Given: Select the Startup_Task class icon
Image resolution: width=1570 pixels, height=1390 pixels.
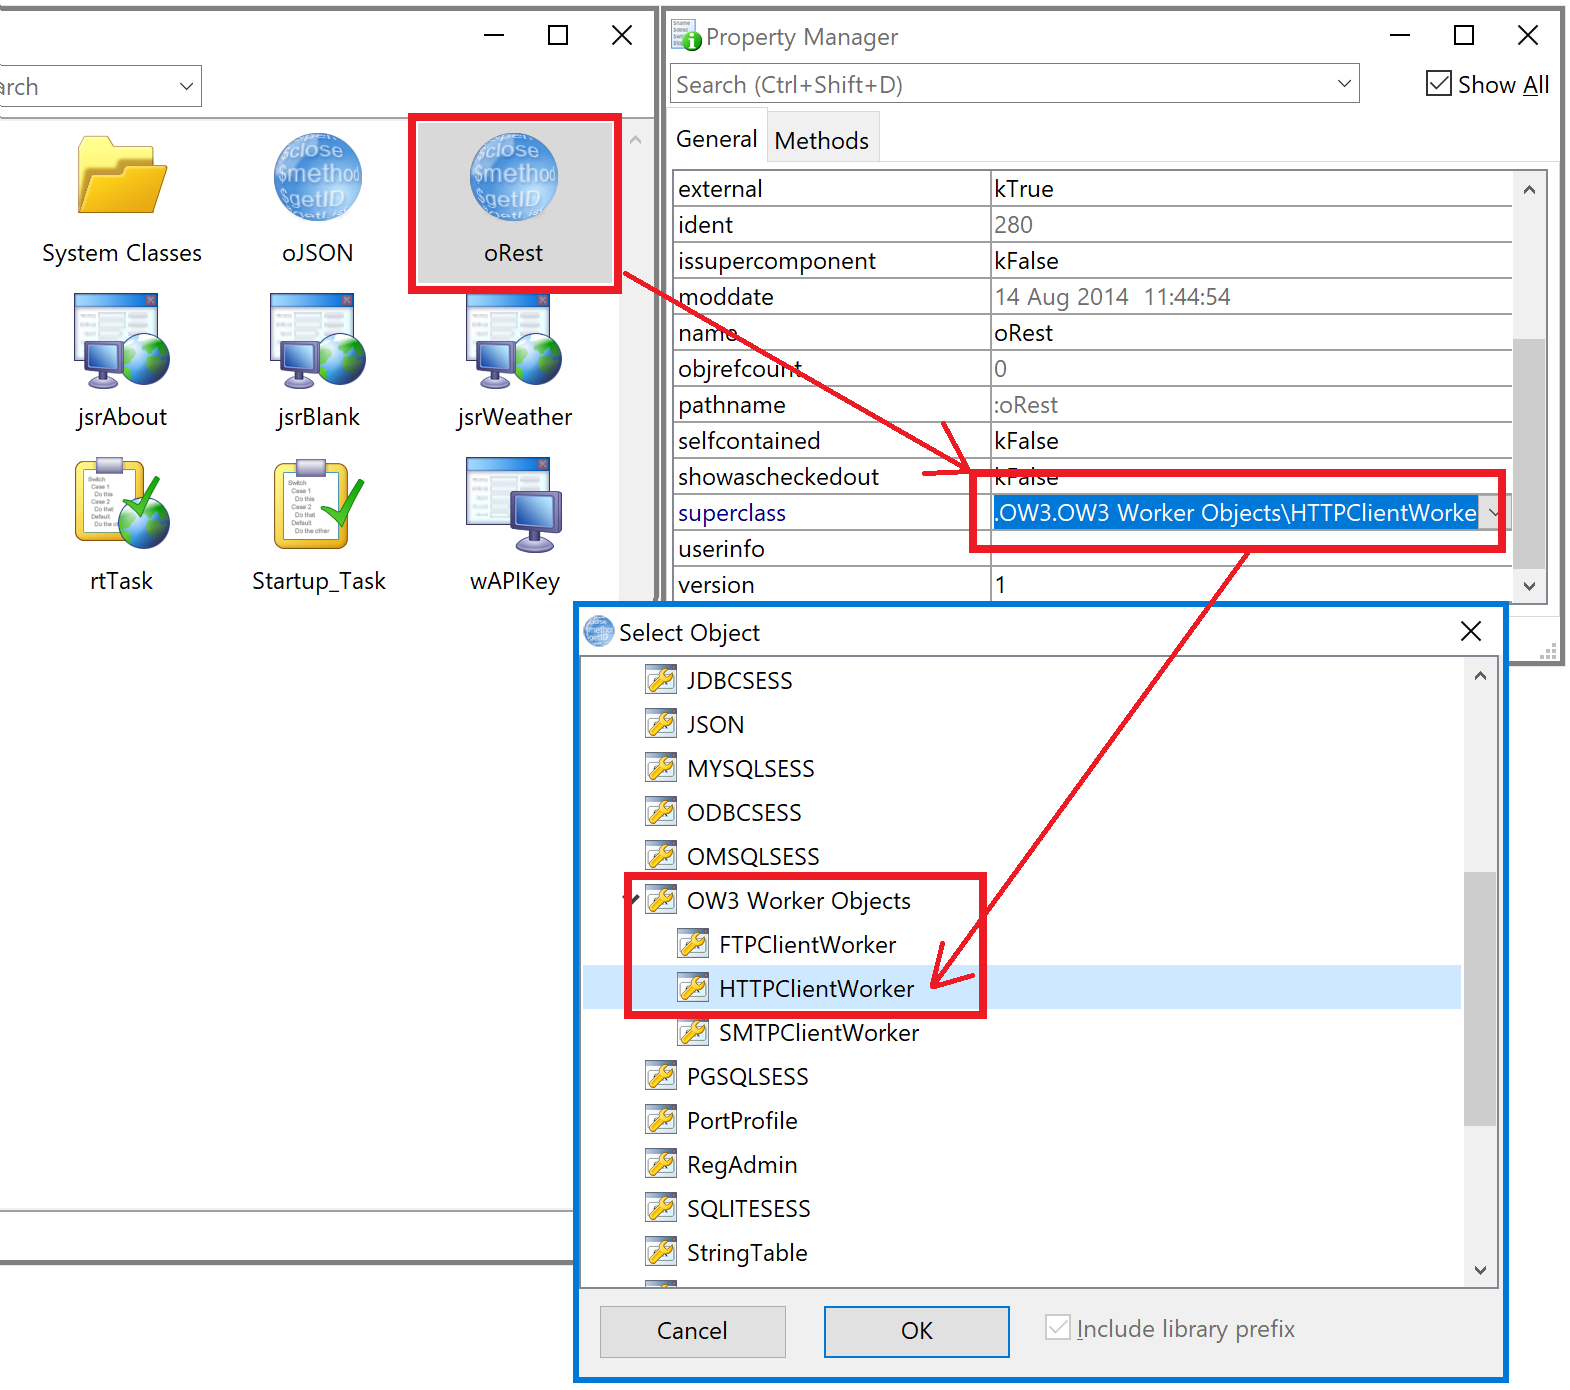Looking at the screenshot, I should [x=317, y=506].
